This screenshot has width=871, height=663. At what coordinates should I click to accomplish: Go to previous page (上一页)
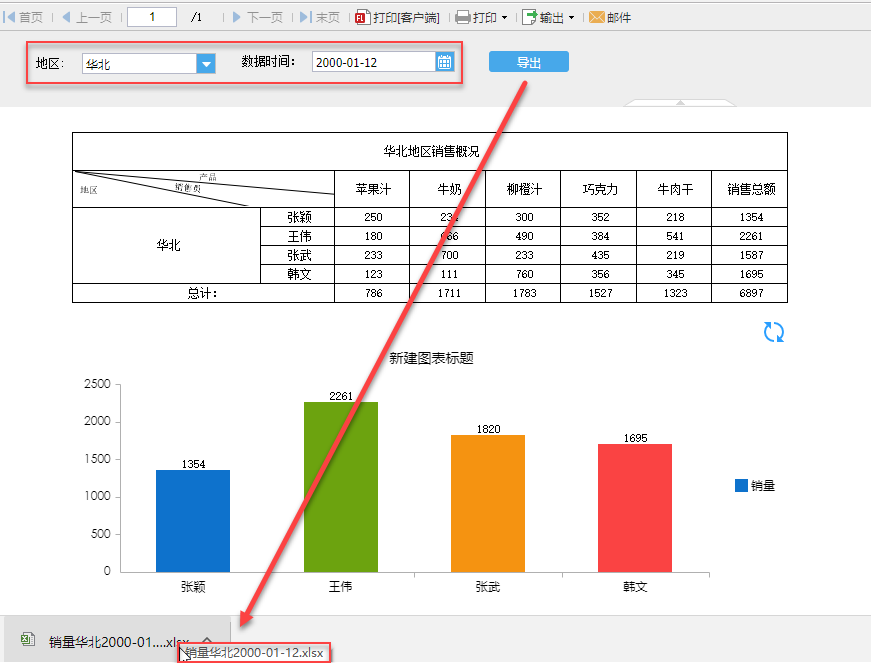point(87,17)
